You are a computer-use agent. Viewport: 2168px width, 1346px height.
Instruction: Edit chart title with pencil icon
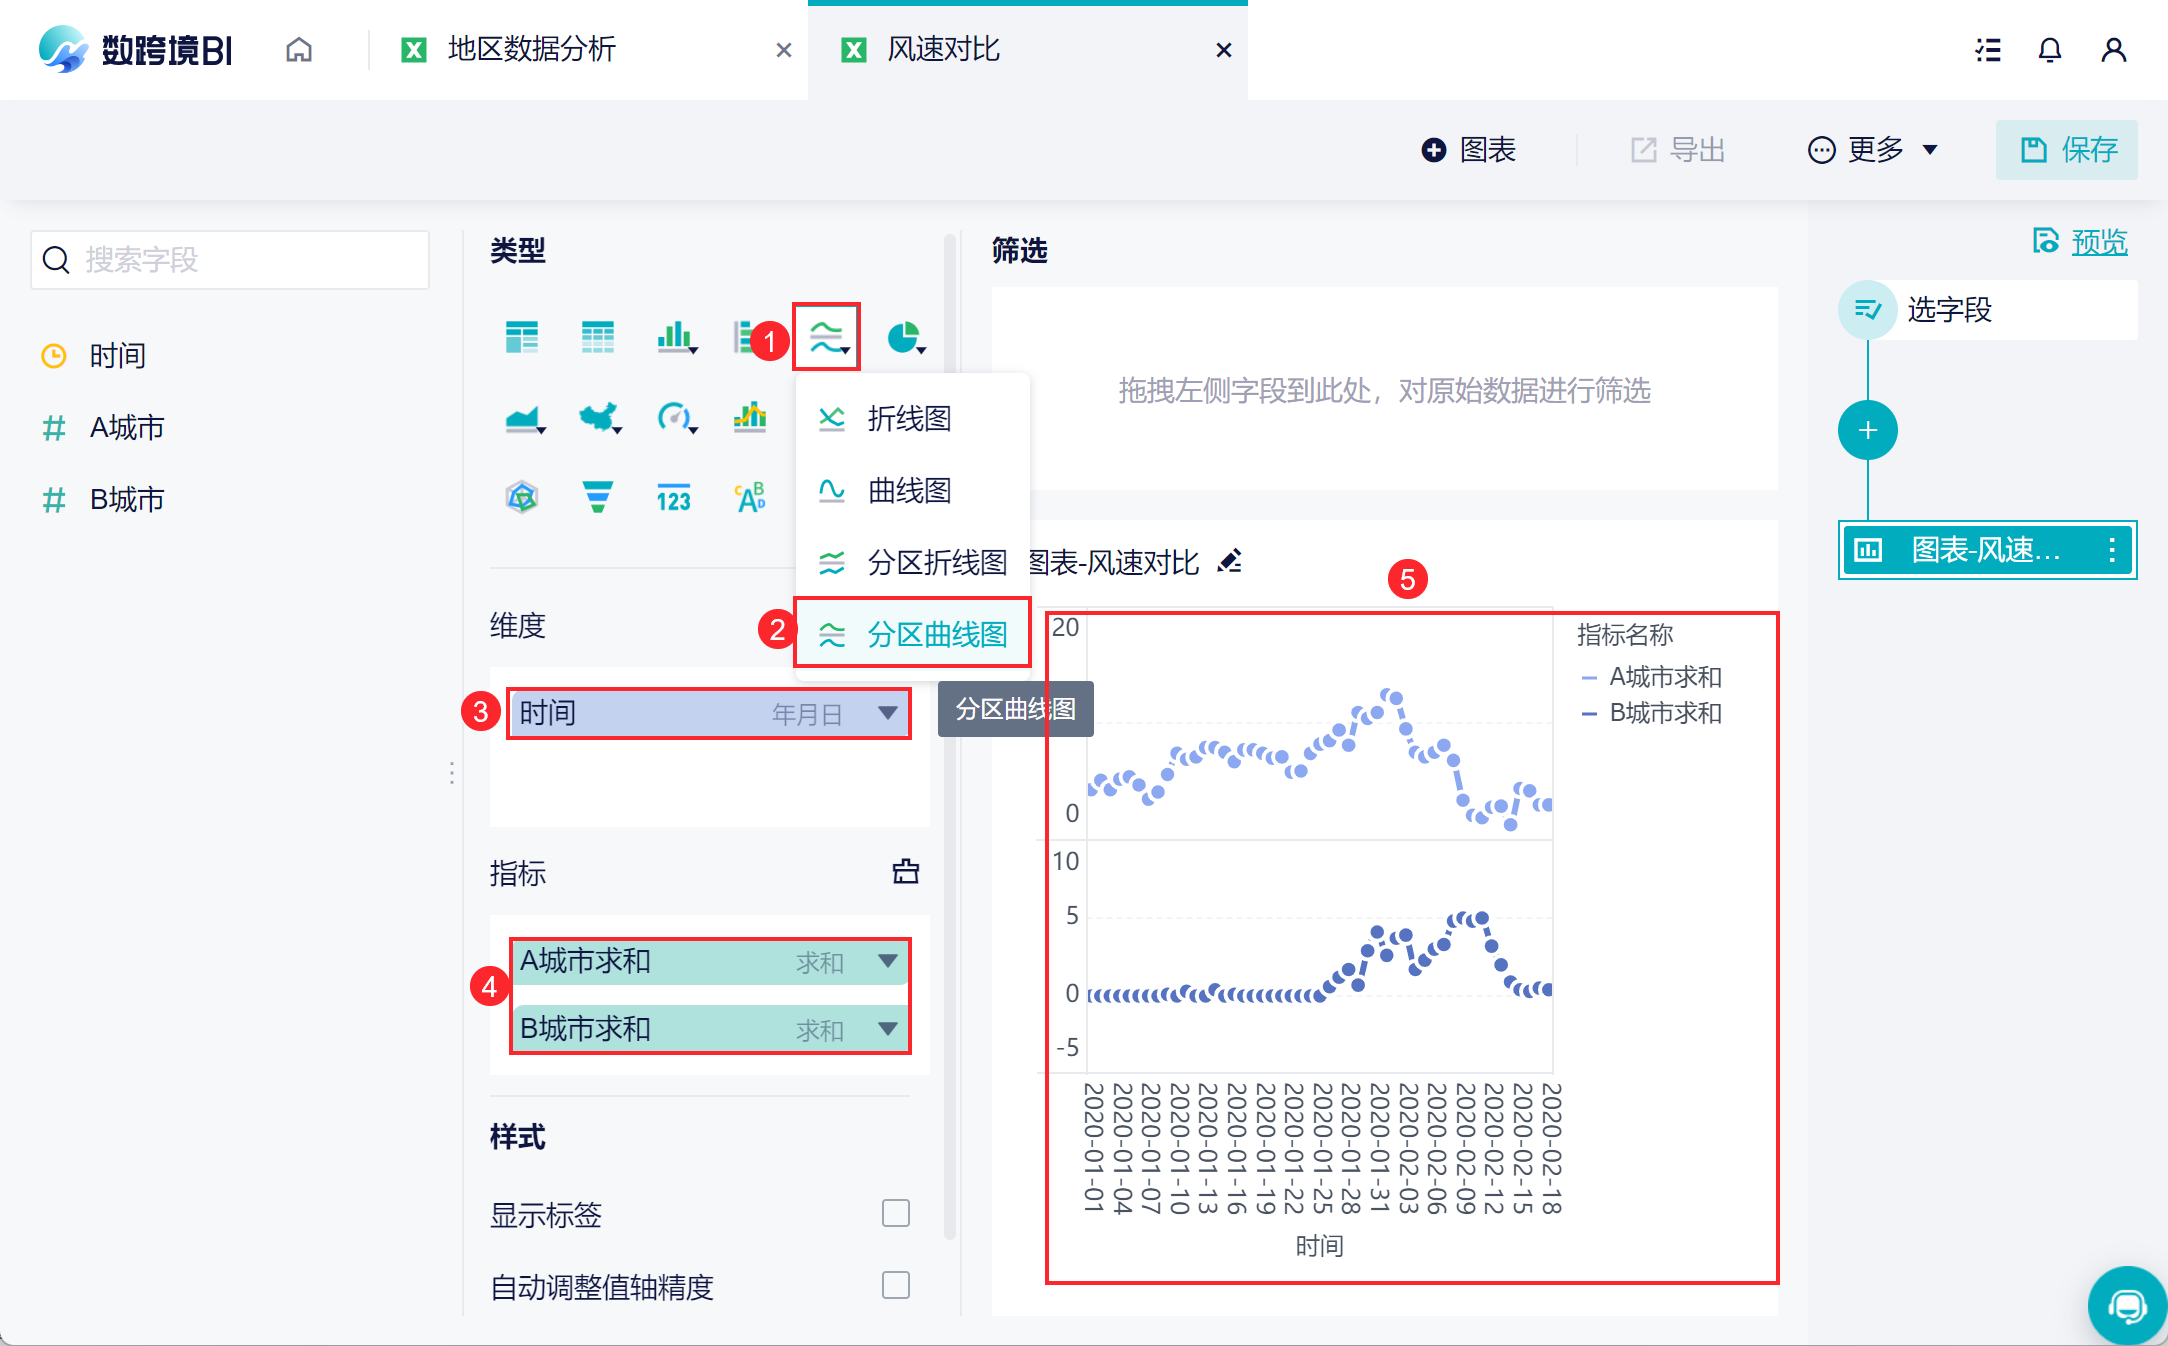click(1230, 562)
